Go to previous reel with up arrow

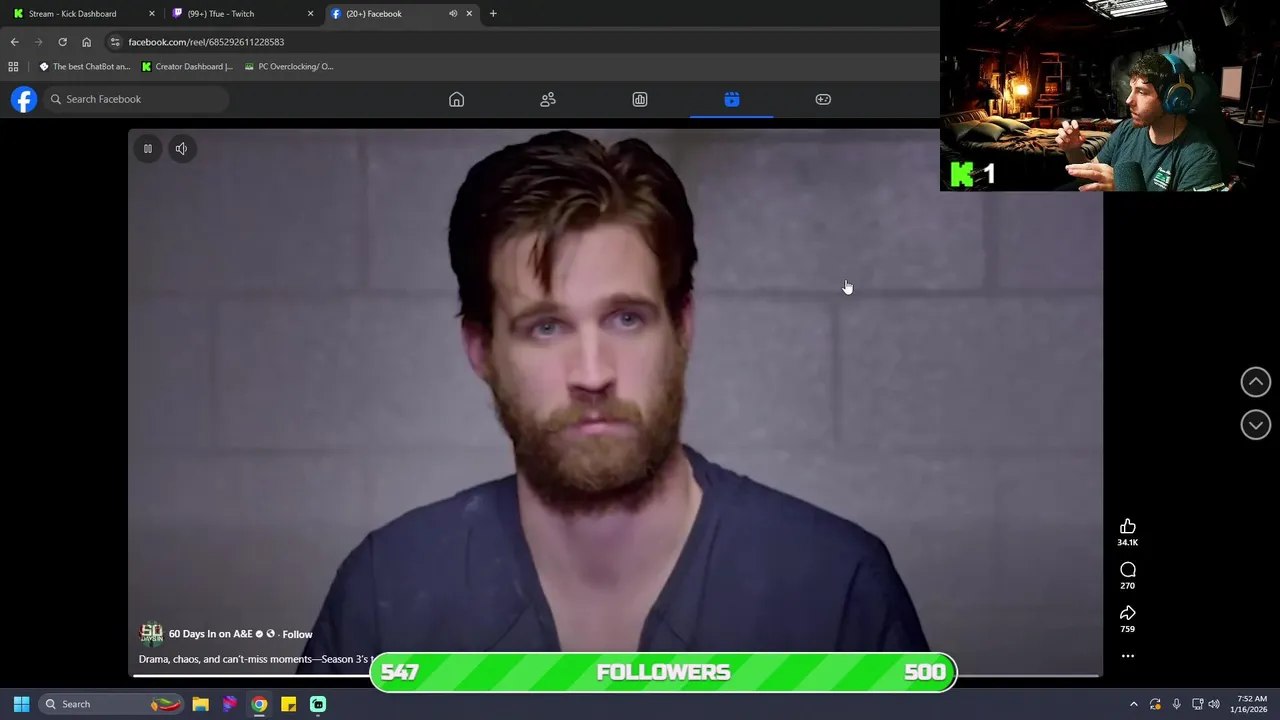pyautogui.click(x=1255, y=382)
